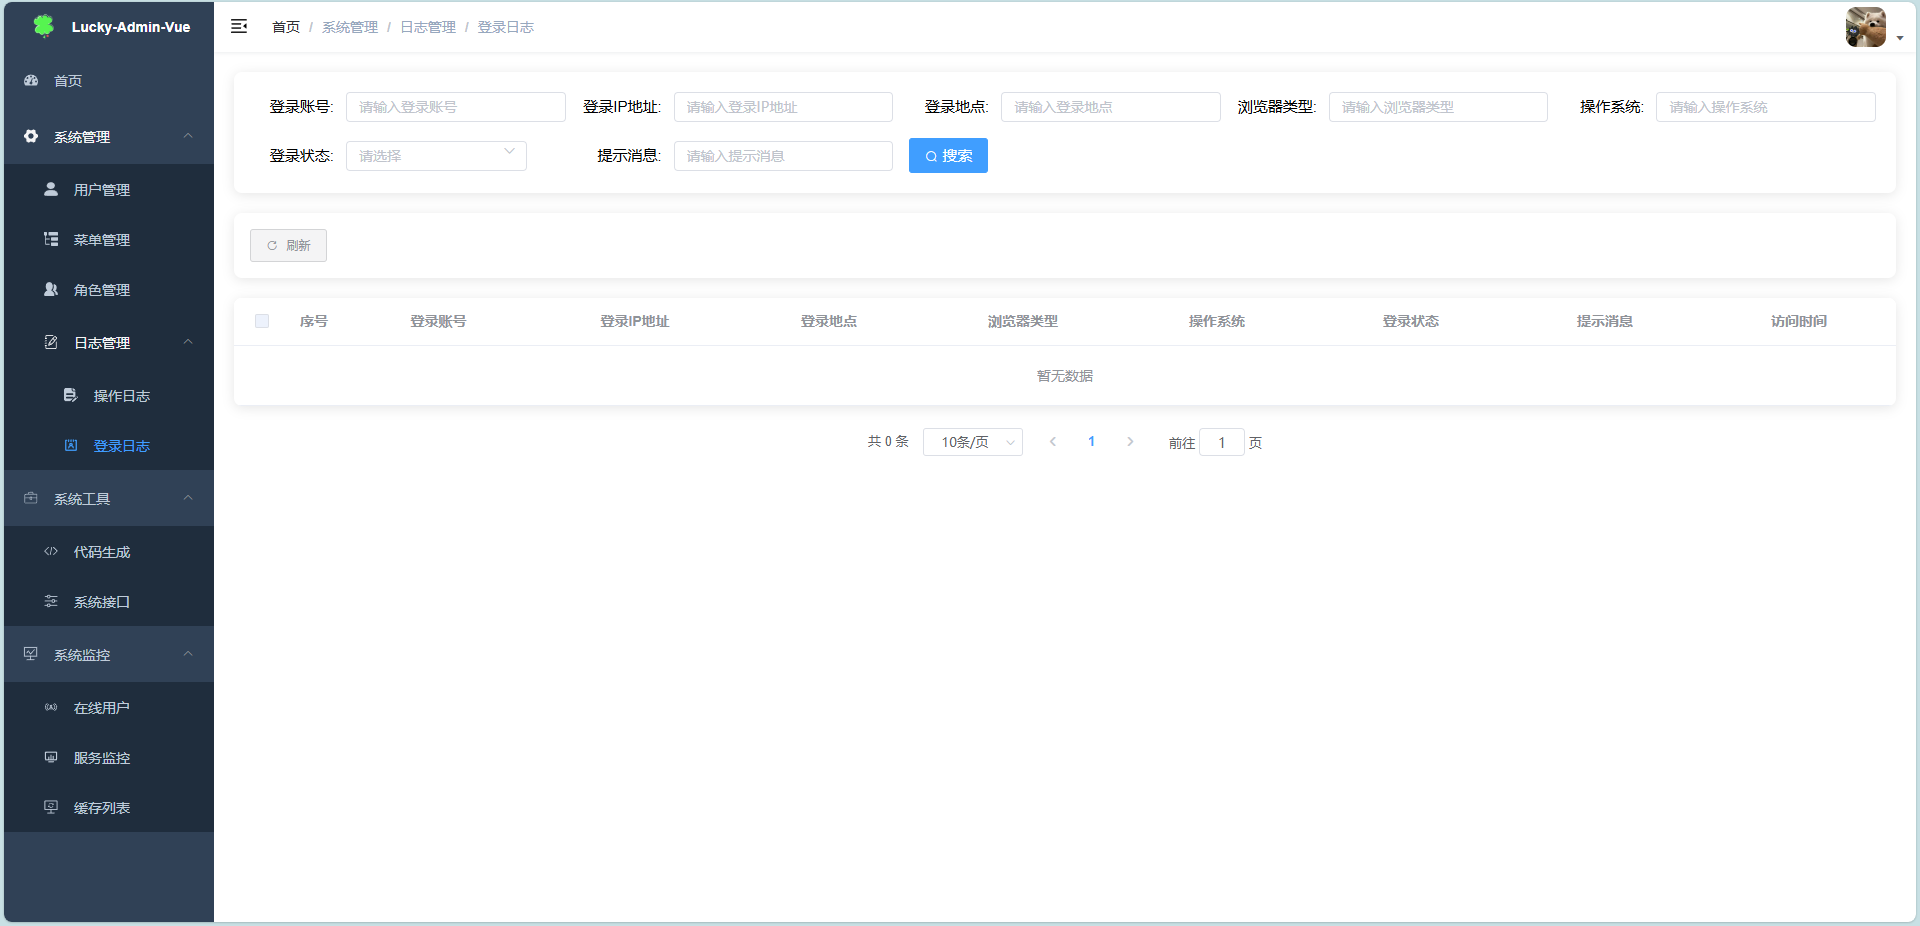This screenshot has height=926, width=1920.
Task: Focus the 浏览器类型 input field
Action: 1438,107
